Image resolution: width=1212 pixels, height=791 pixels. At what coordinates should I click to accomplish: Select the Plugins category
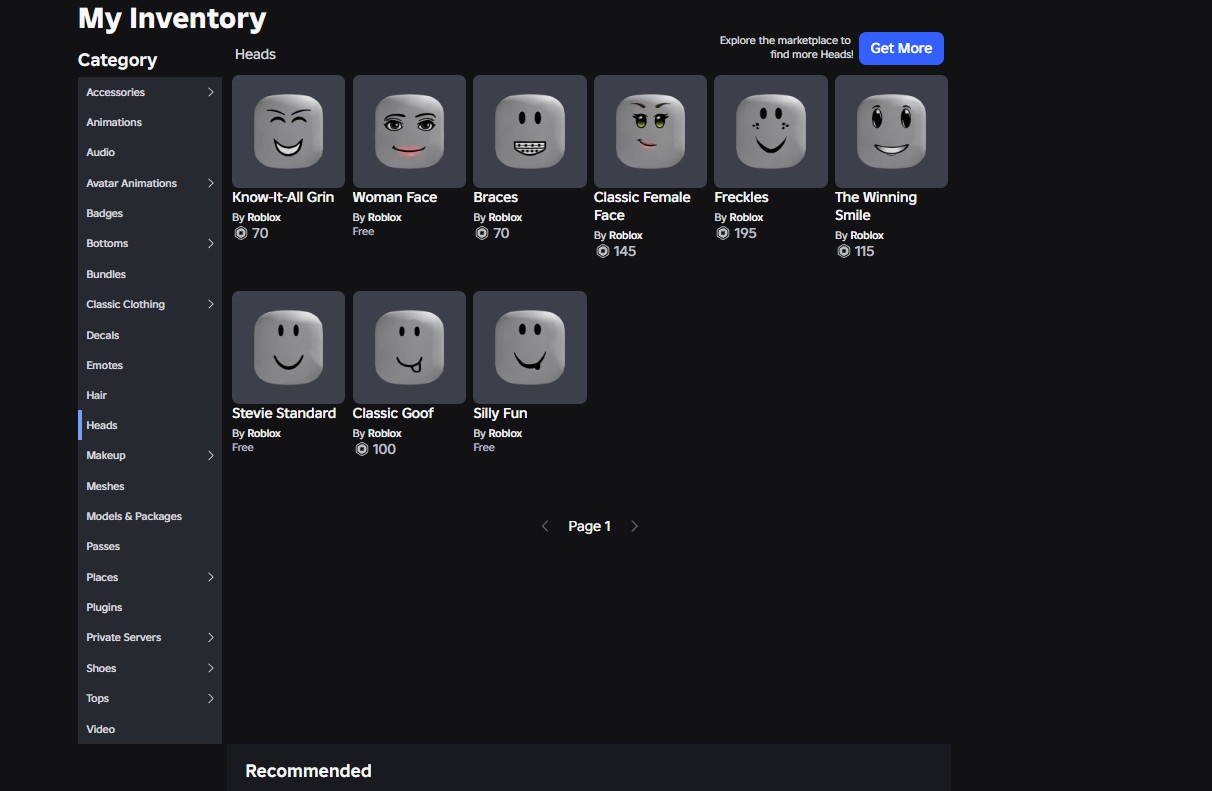[150, 607]
